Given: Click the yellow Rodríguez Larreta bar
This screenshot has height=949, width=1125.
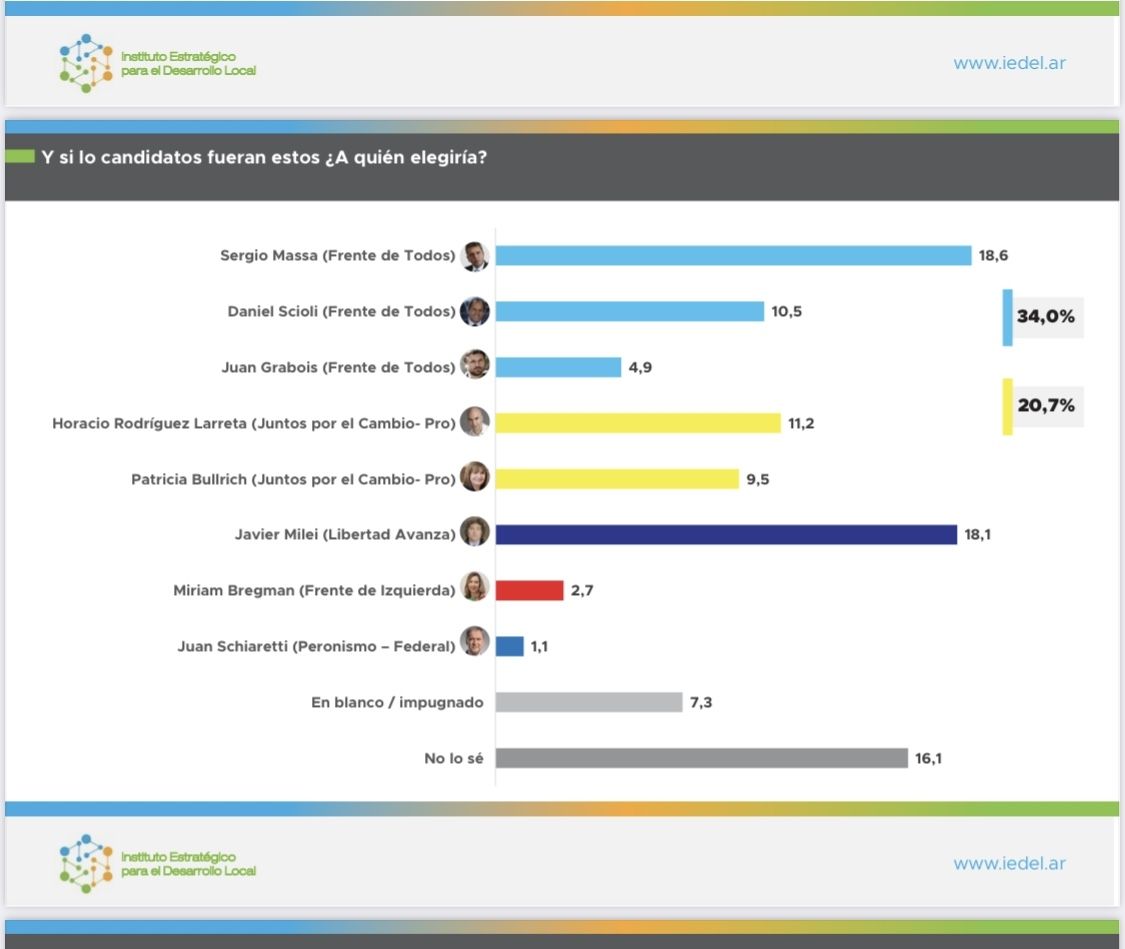Looking at the screenshot, I should [638, 423].
